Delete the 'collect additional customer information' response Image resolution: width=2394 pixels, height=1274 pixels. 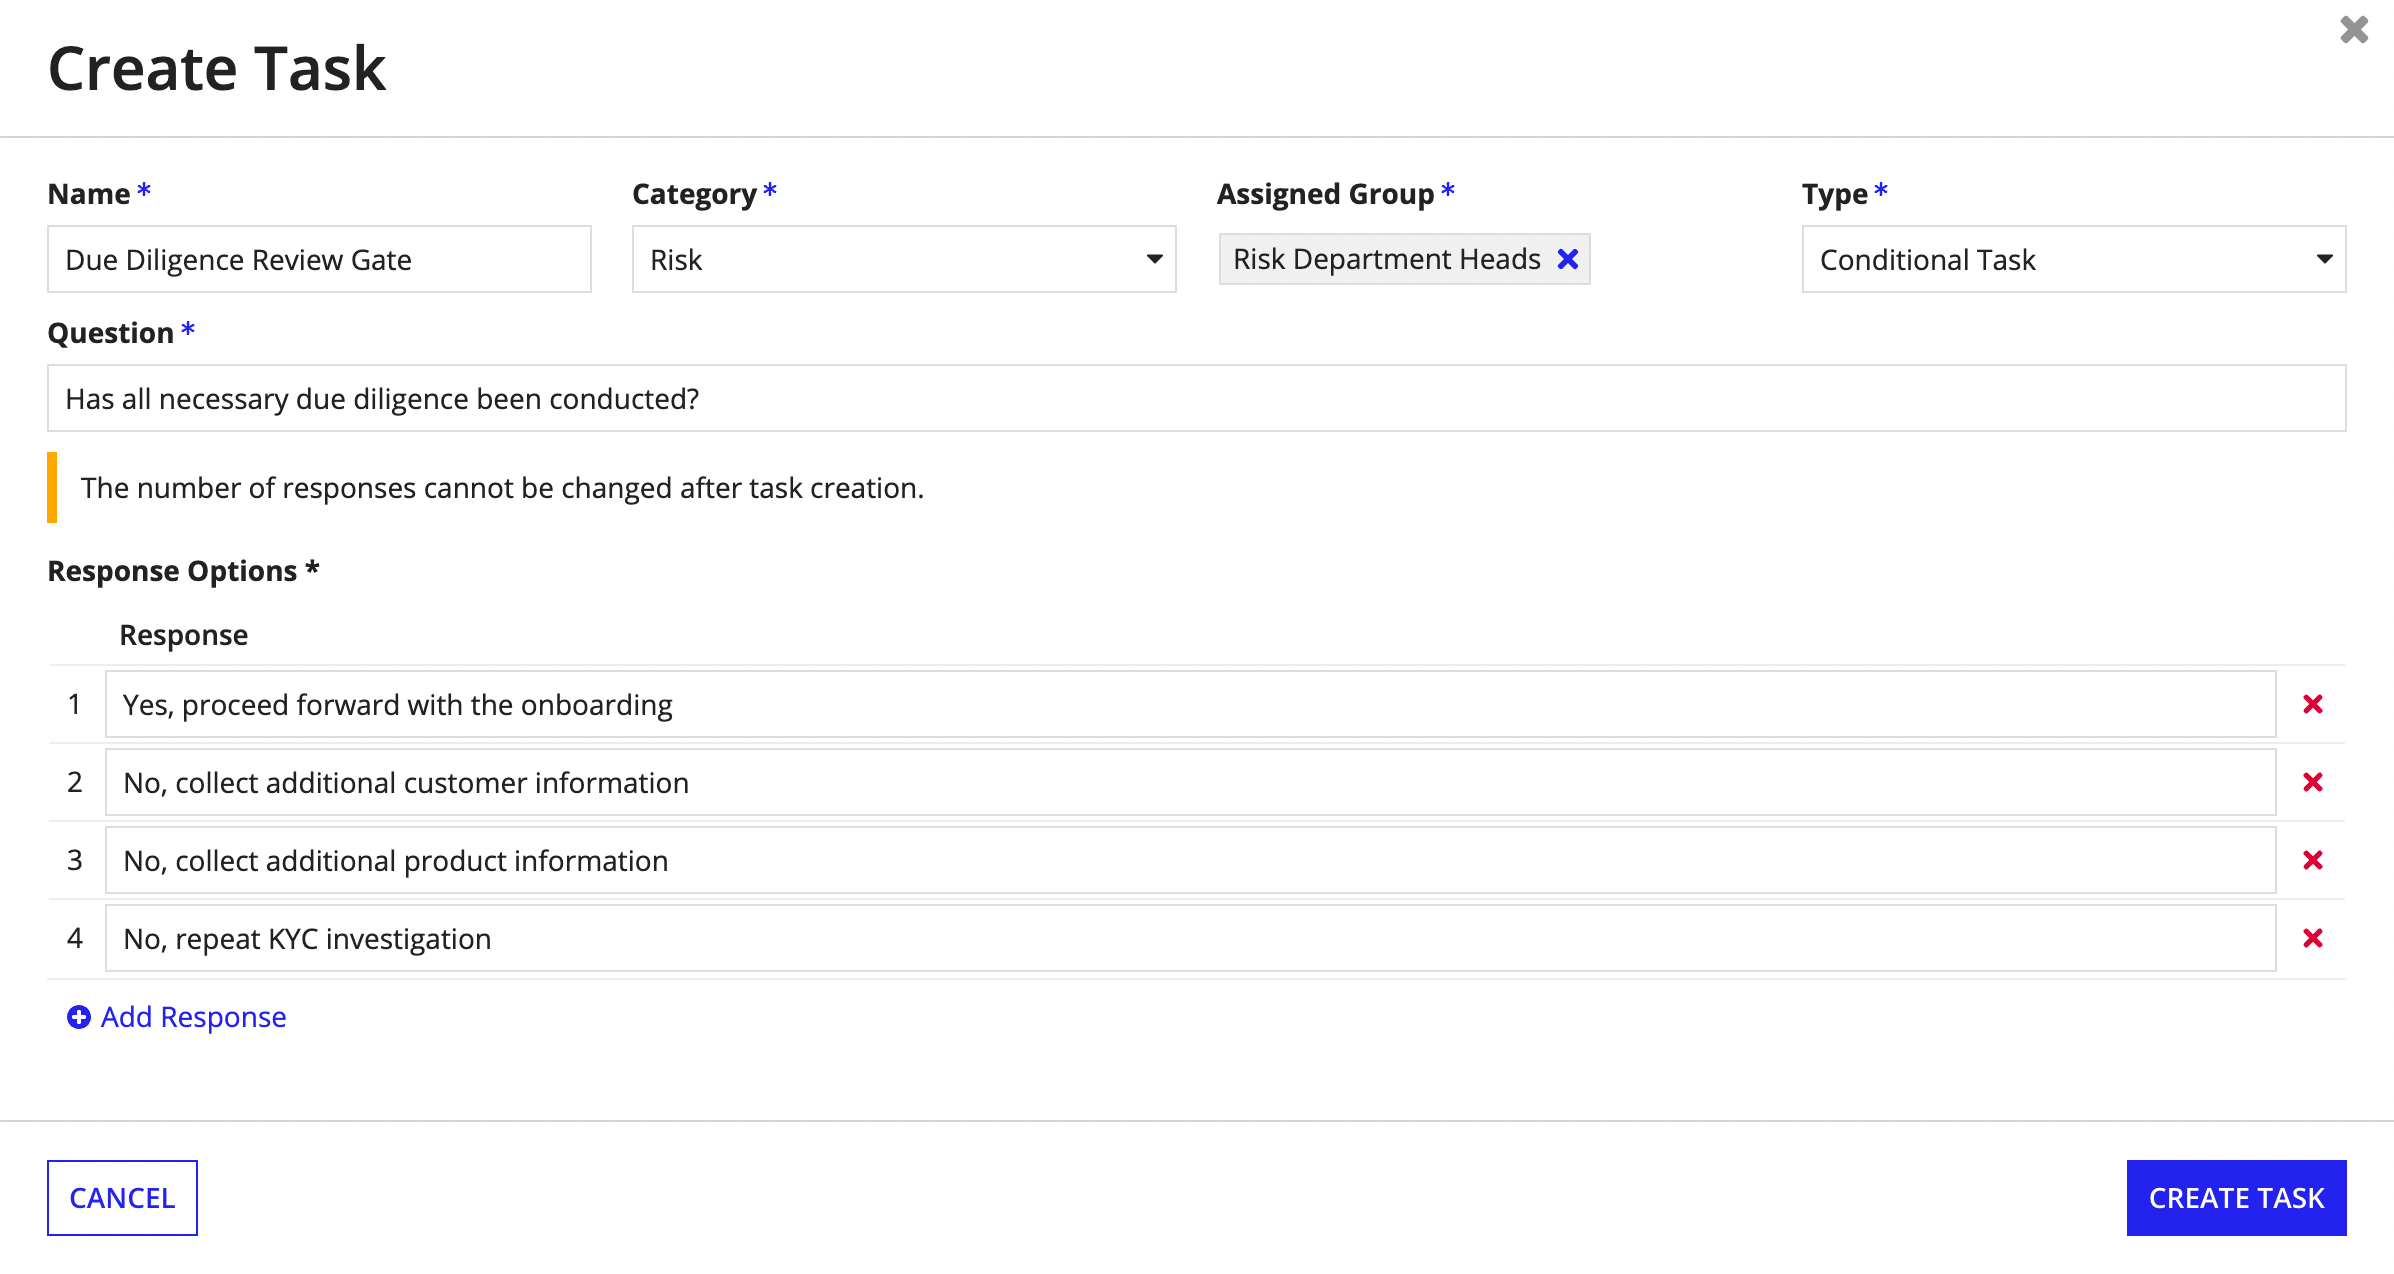coord(2312,782)
